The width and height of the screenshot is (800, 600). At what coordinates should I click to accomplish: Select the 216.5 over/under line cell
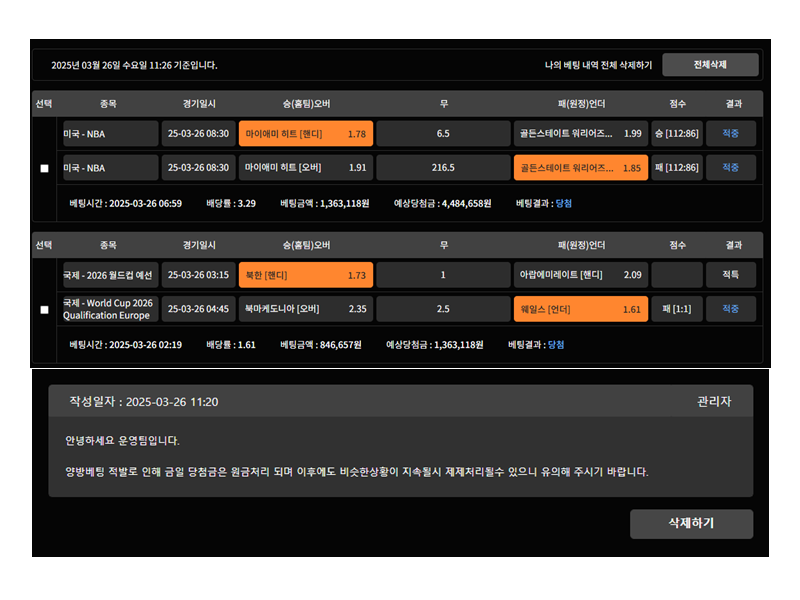point(443,168)
